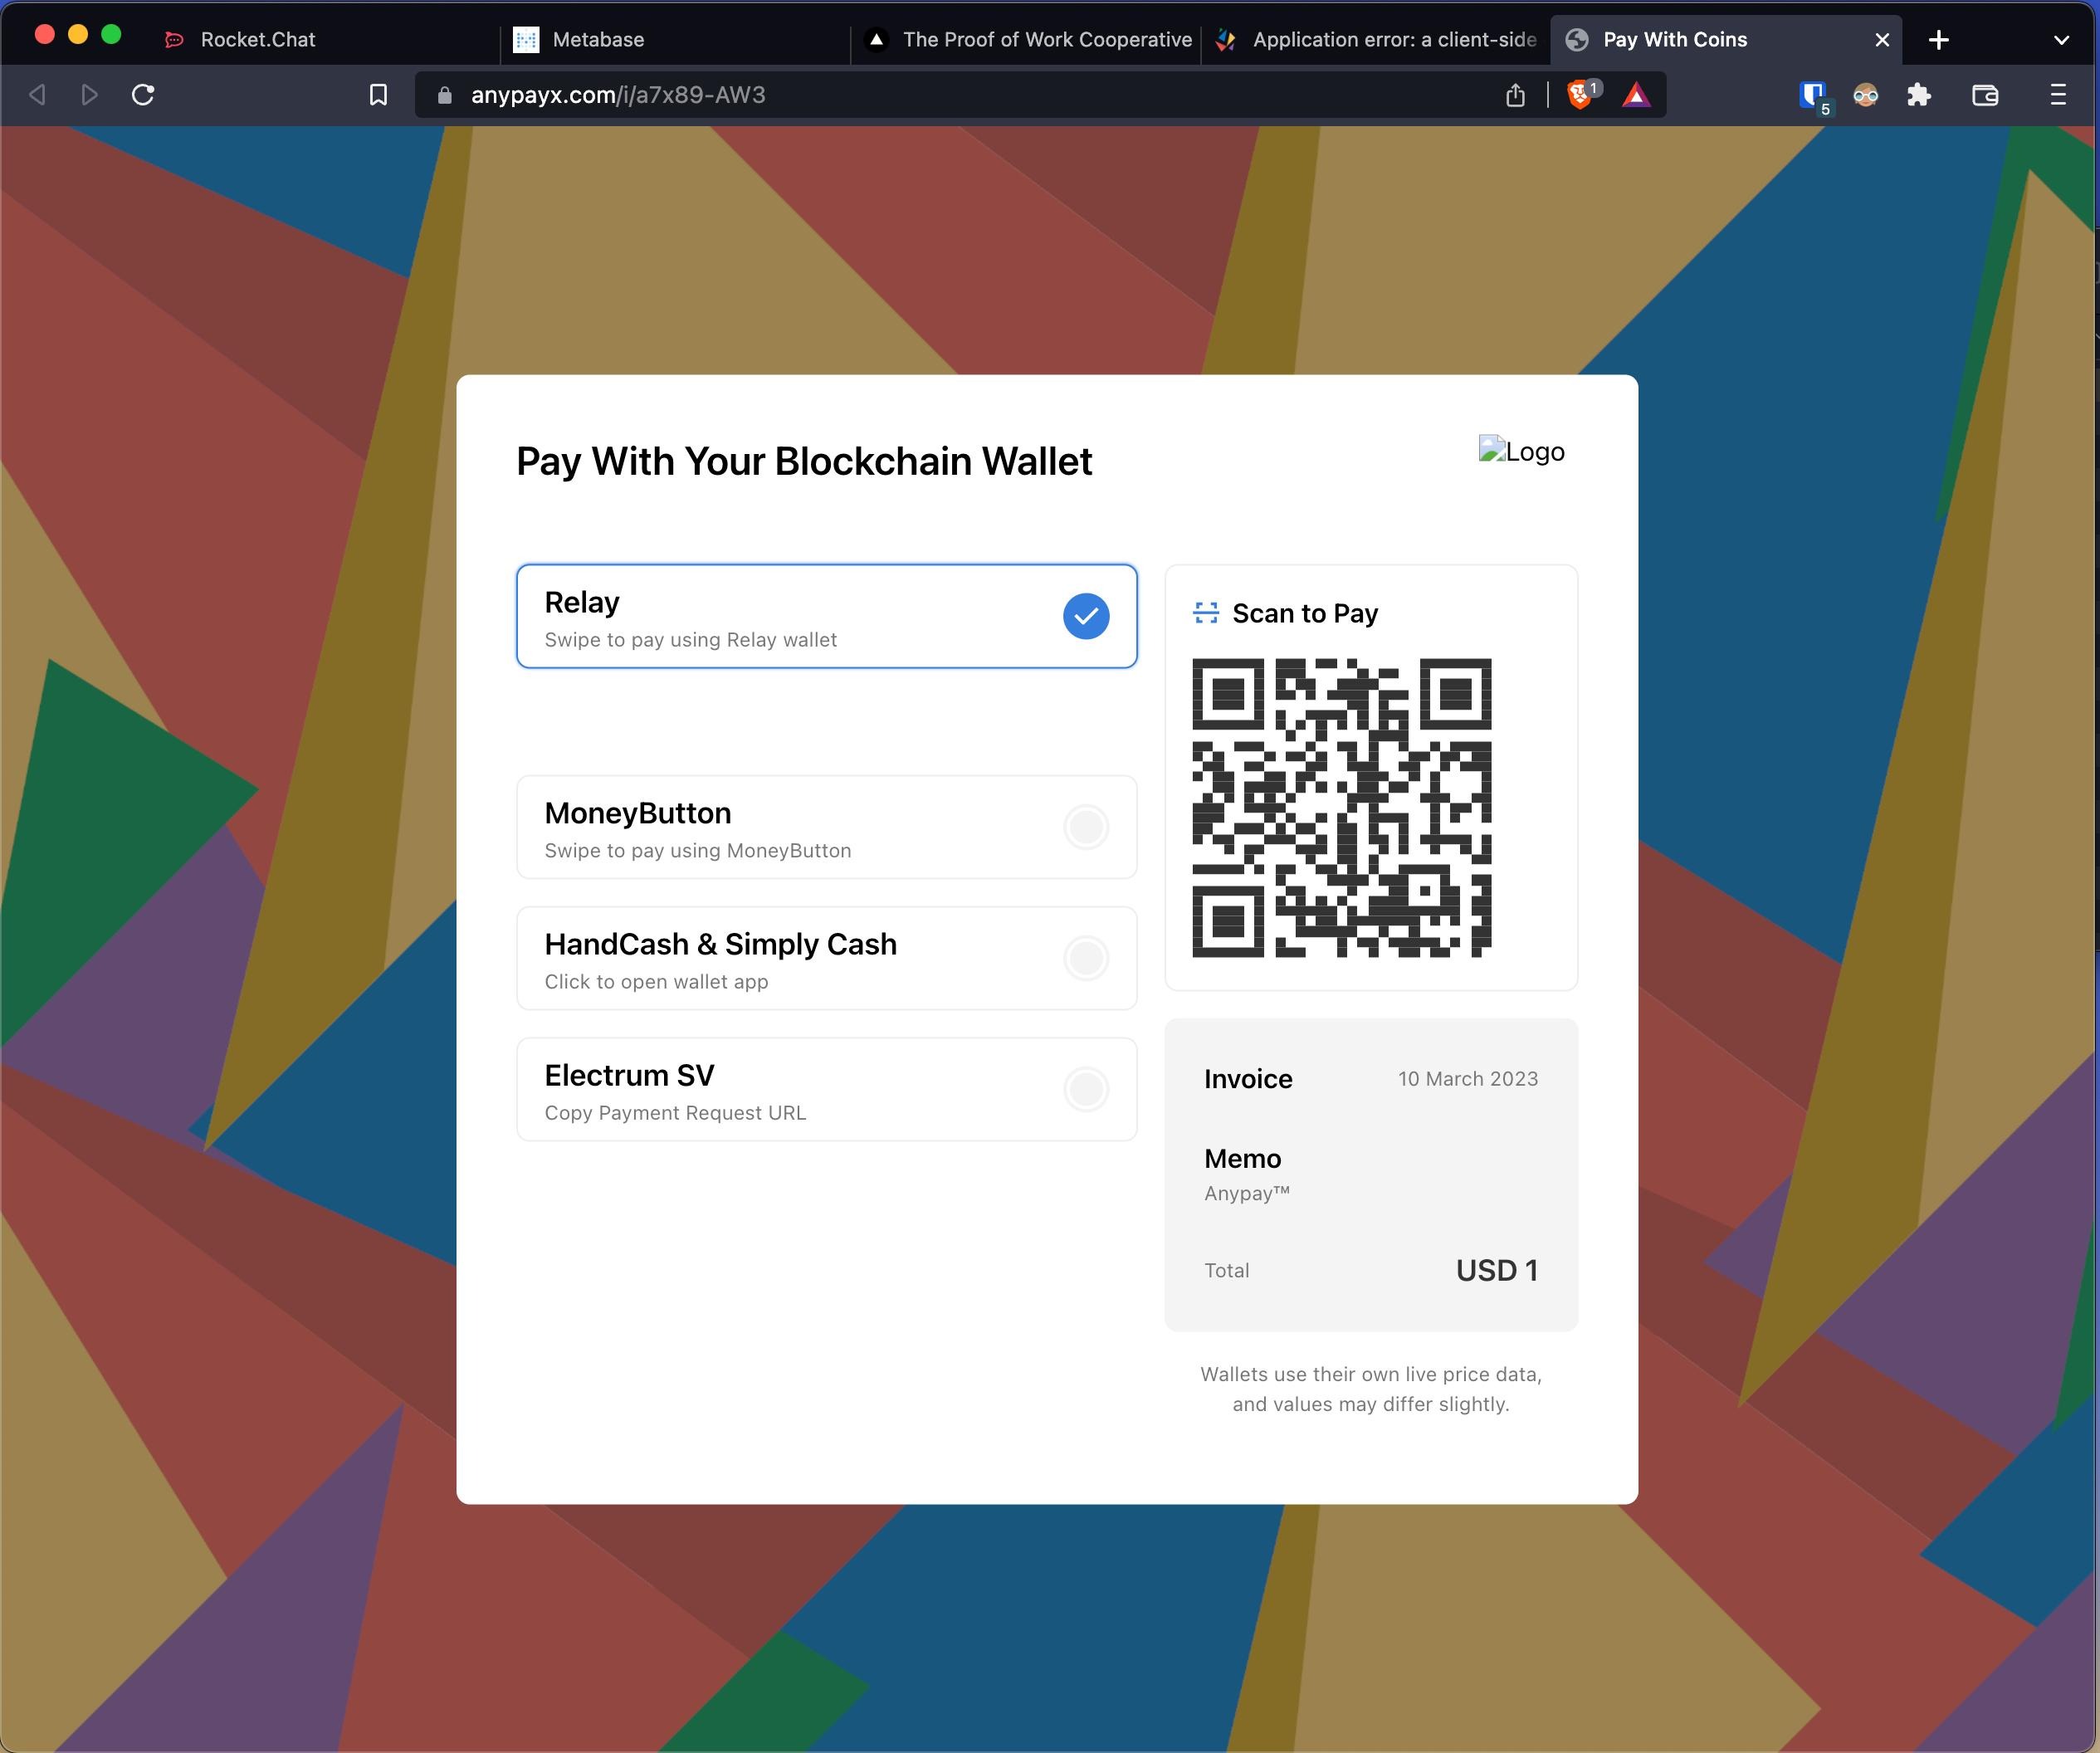Open the browser hamburger menu
Screen dimensions: 2100x1753
point(2058,95)
